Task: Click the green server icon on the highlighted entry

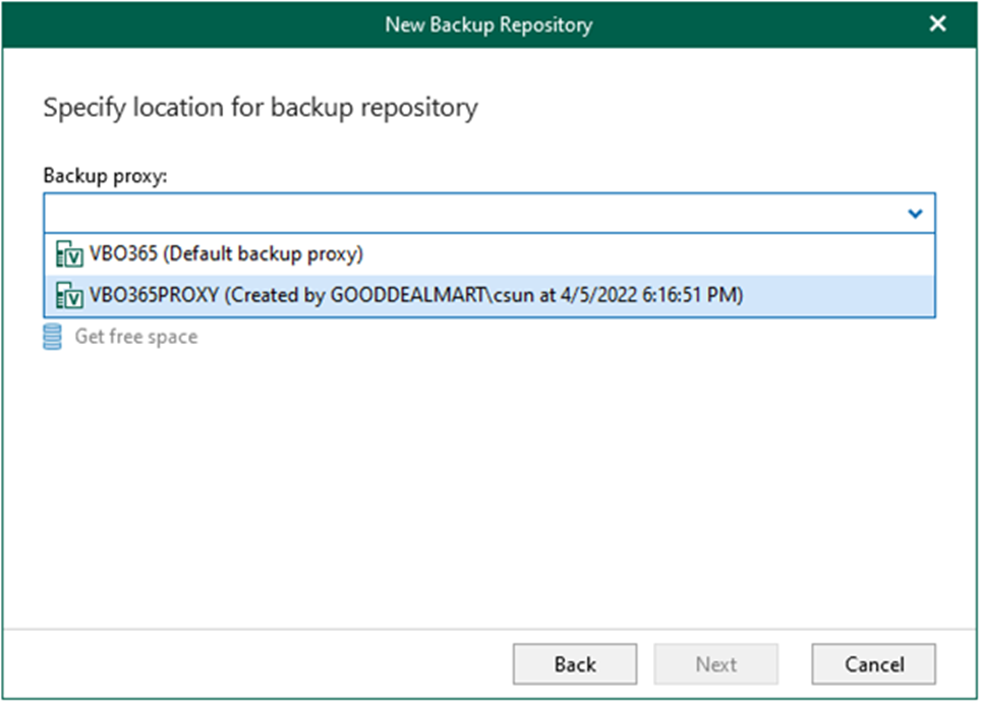Action: pyautogui.click(x=70, y=295)
